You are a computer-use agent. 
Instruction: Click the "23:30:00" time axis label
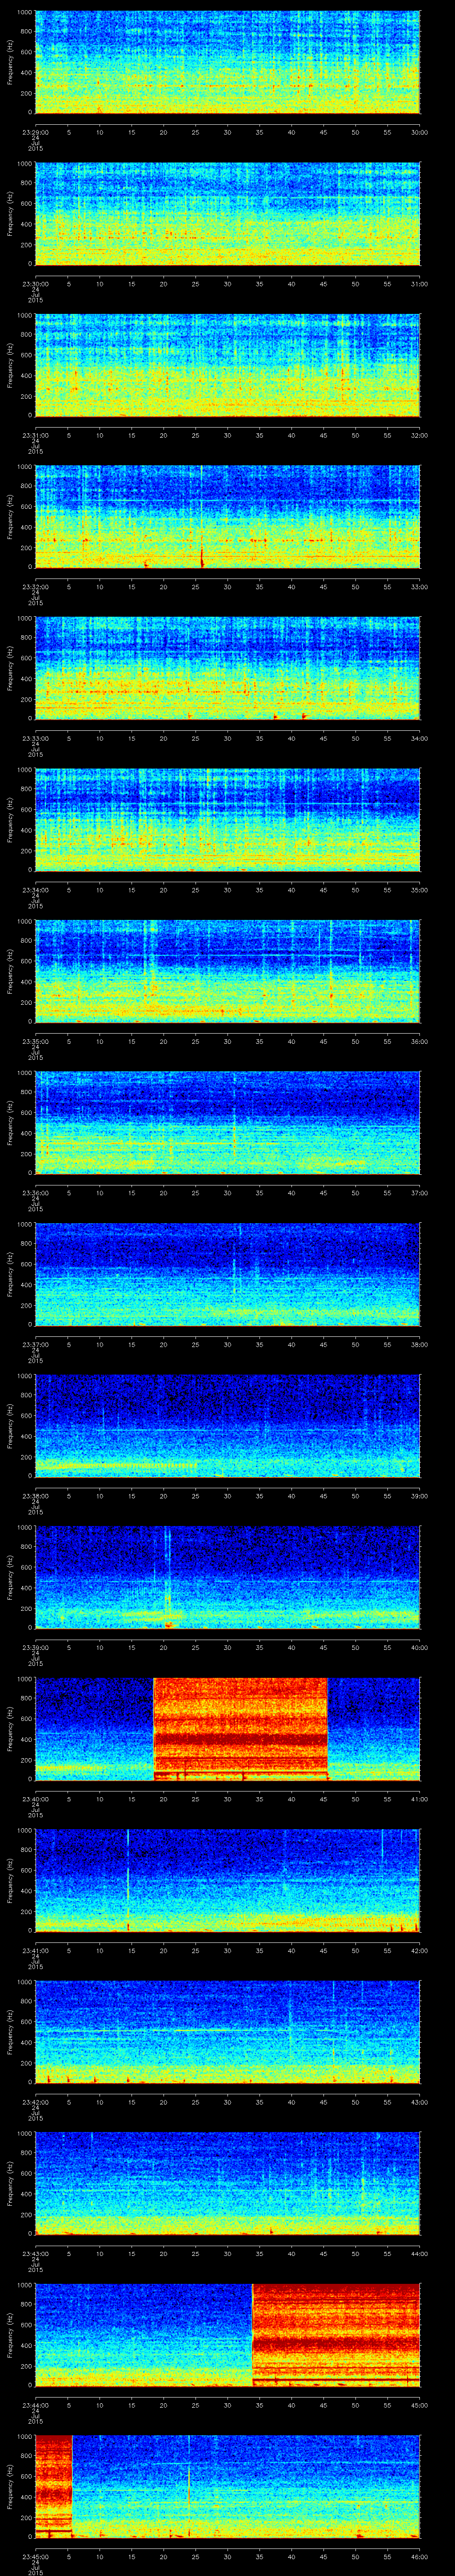tap(35, 284)
